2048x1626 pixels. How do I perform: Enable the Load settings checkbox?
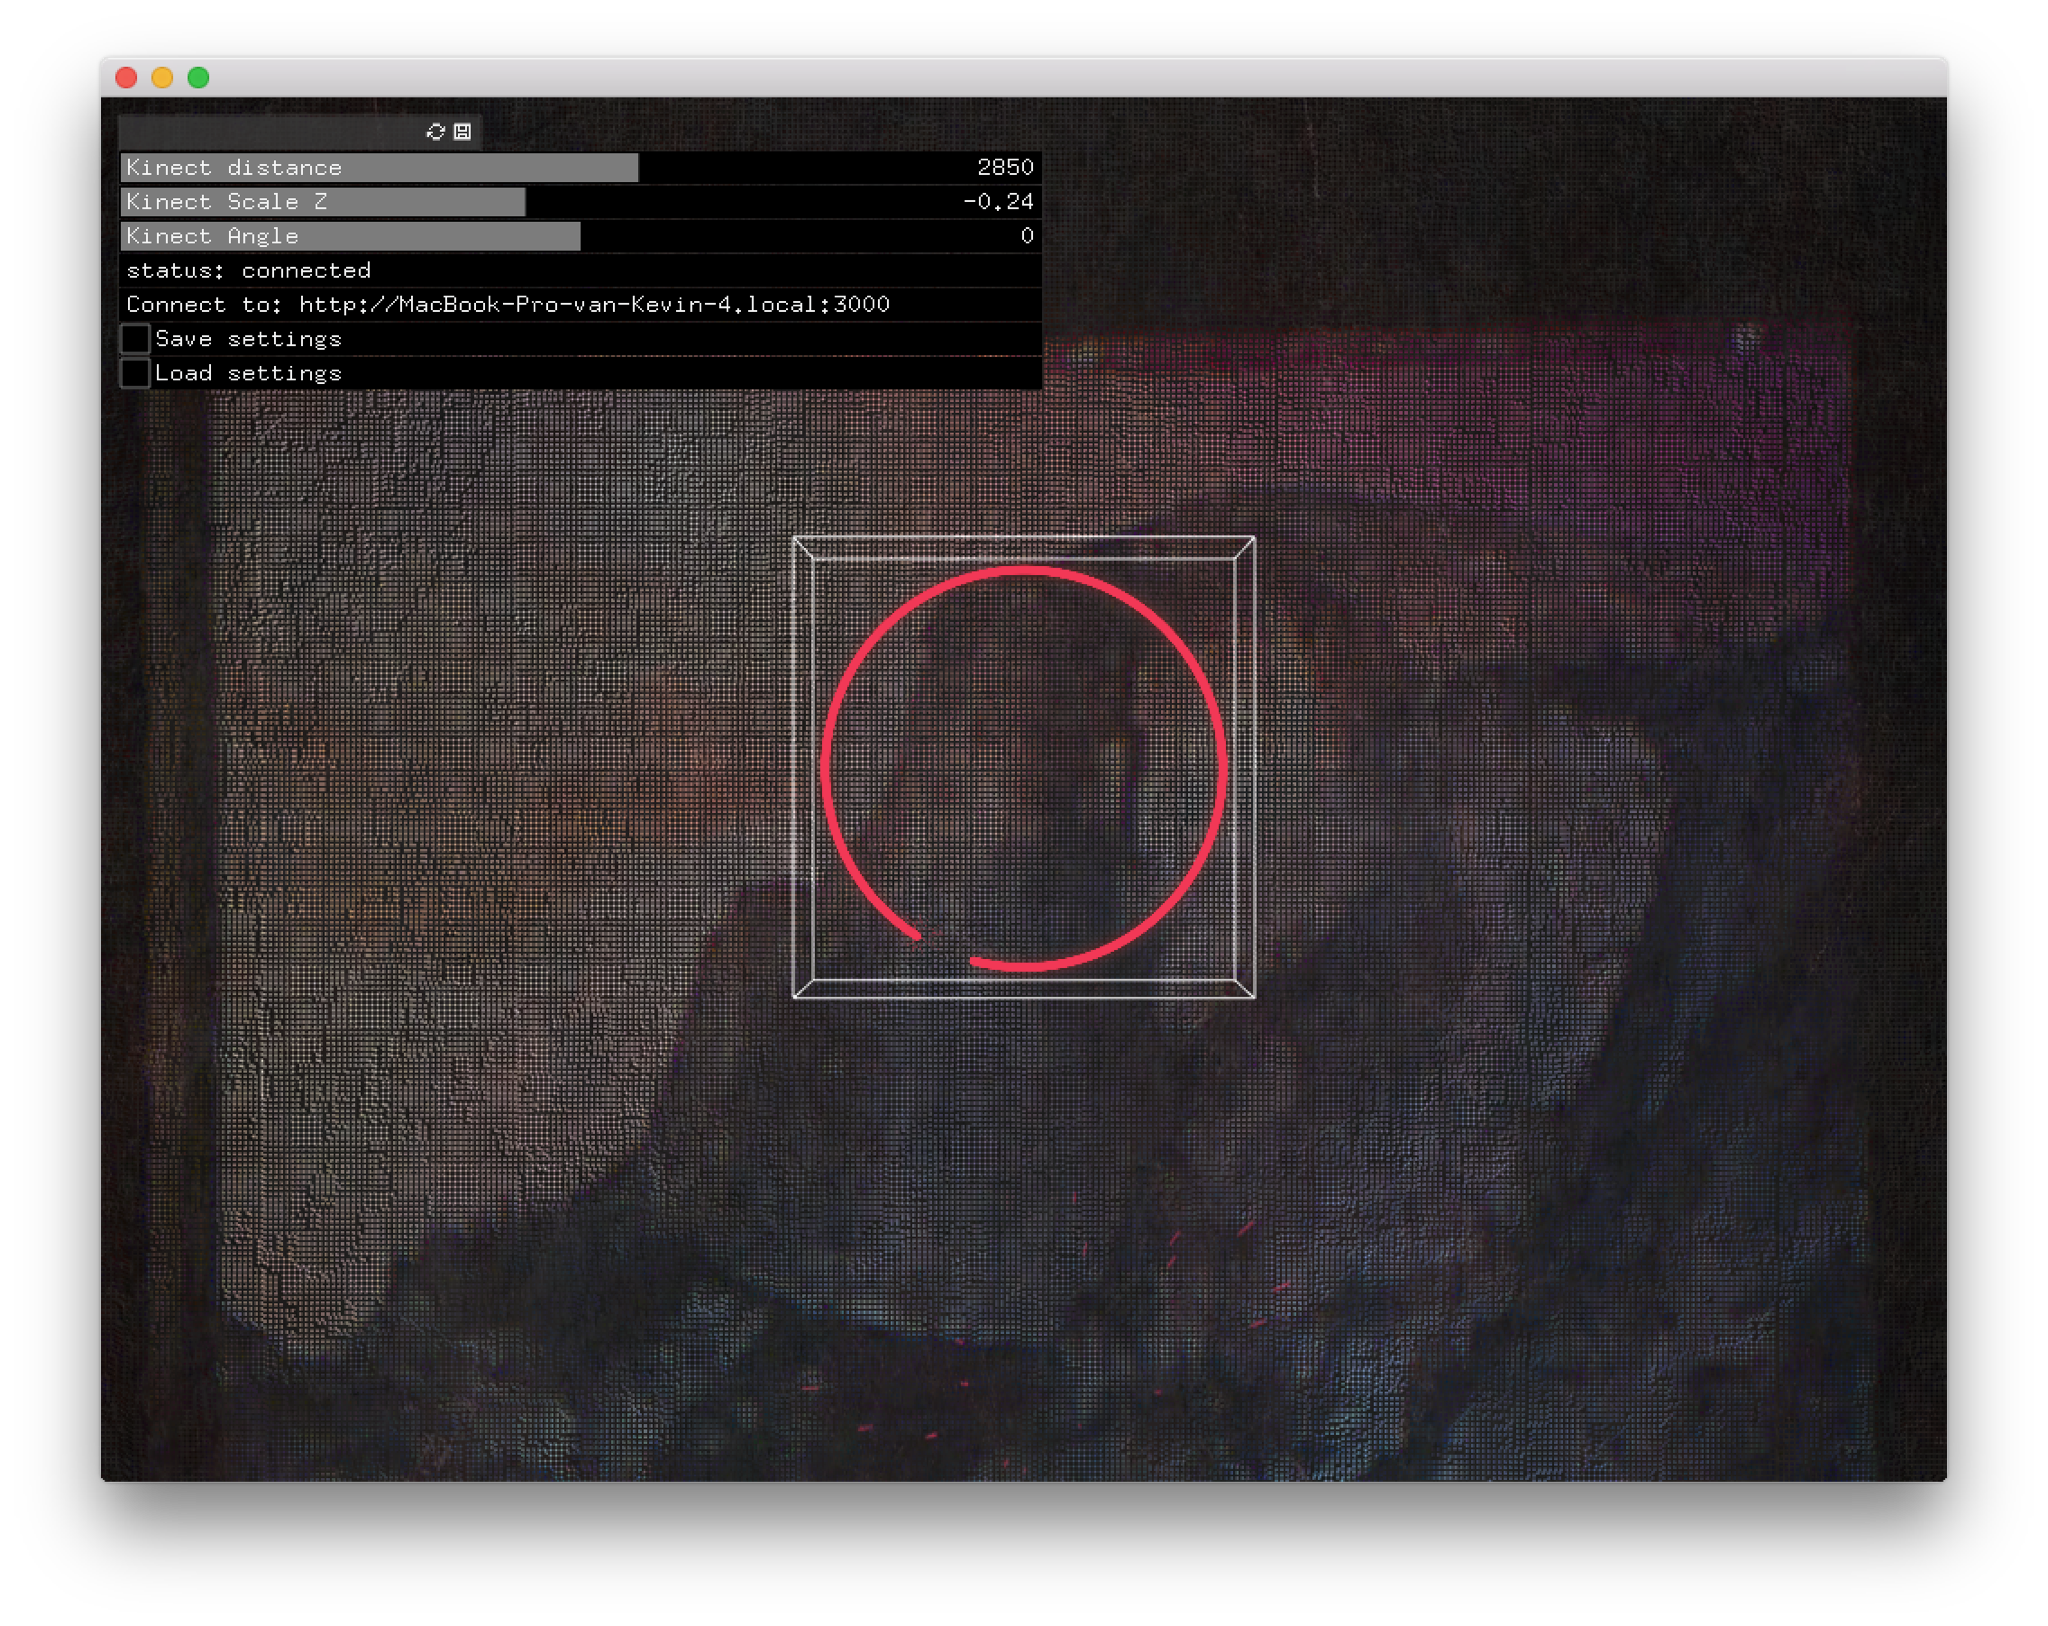click(136, 373)
